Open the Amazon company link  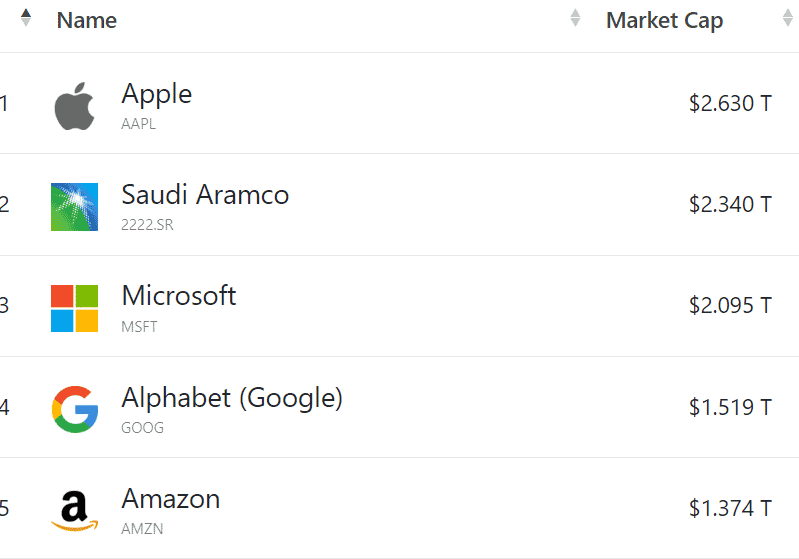coord(171,498)
